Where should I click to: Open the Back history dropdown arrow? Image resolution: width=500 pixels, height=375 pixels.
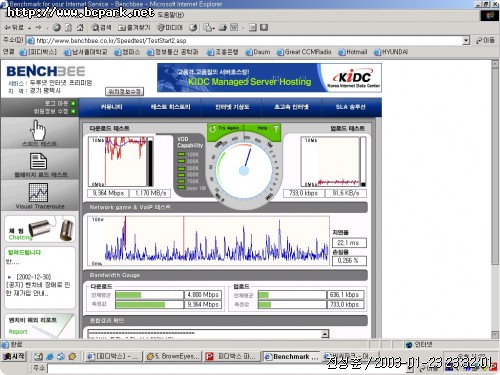(29, 28)
